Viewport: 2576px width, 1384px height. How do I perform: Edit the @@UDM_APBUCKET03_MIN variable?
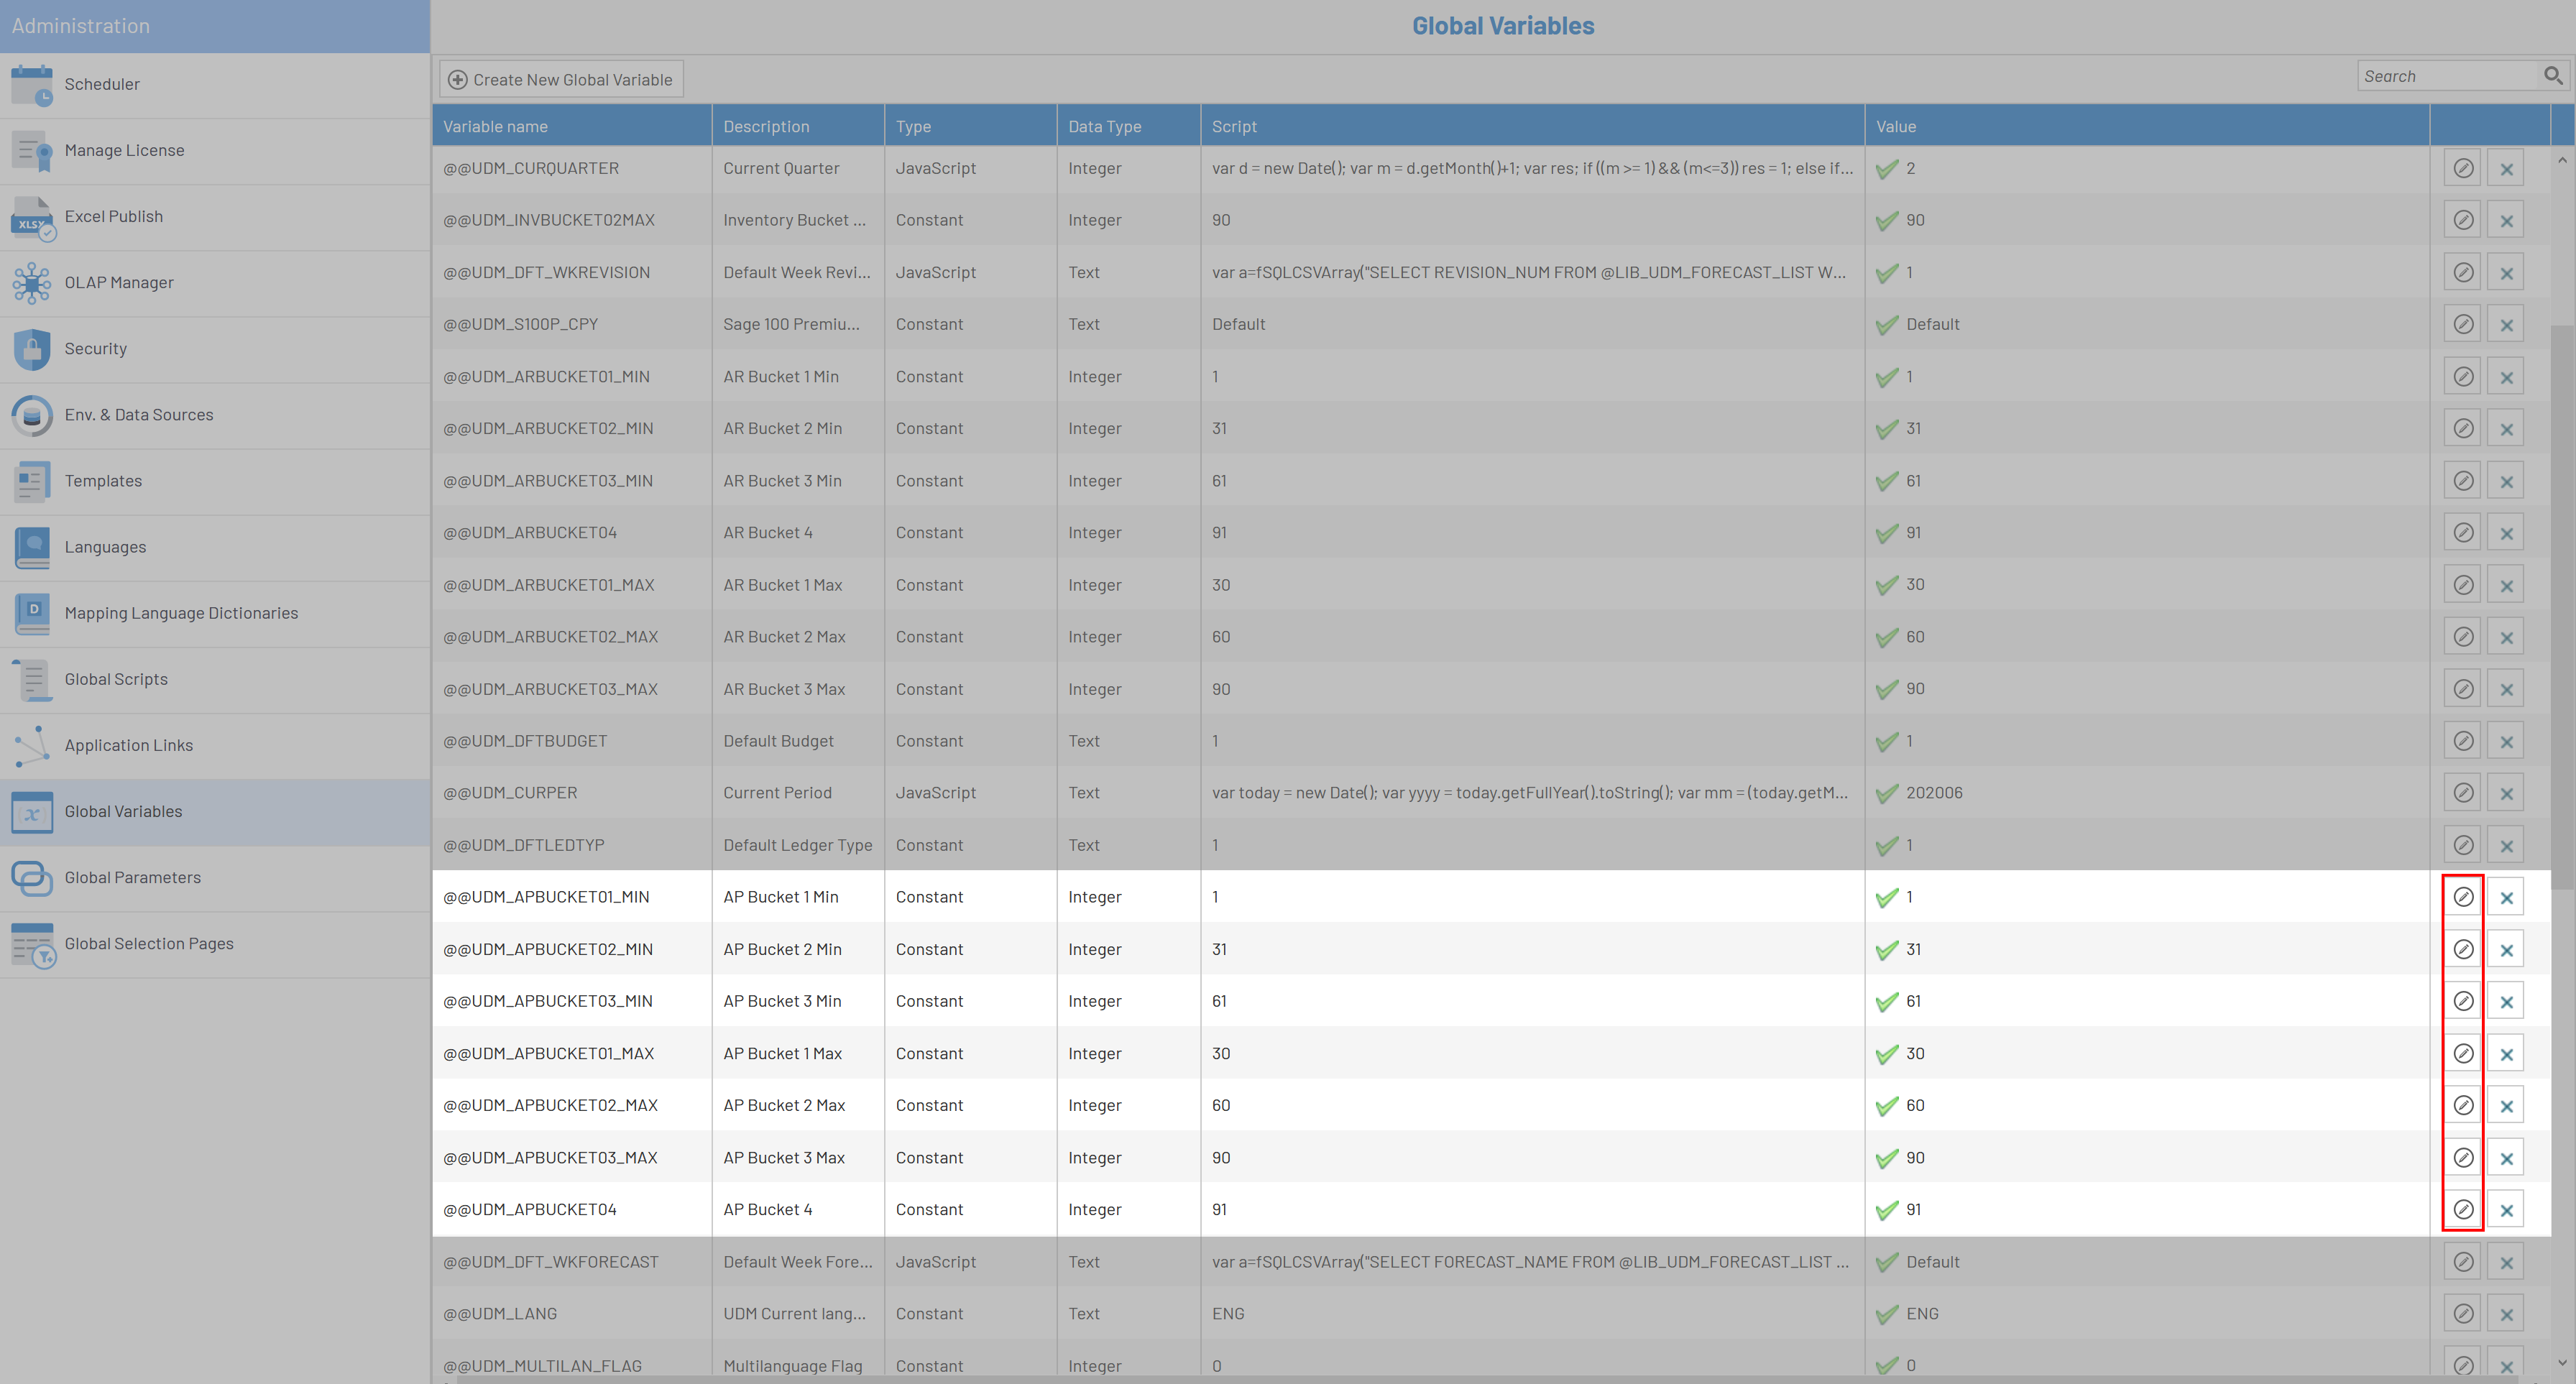point(2463,1001)
